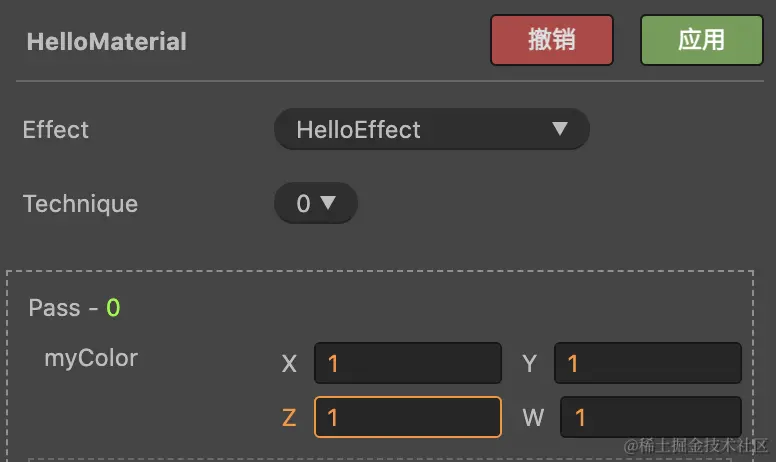This screenshot has height=462, width=776.
Task: Click the small triangle in the Technique selector
Action: click(328, 204)
